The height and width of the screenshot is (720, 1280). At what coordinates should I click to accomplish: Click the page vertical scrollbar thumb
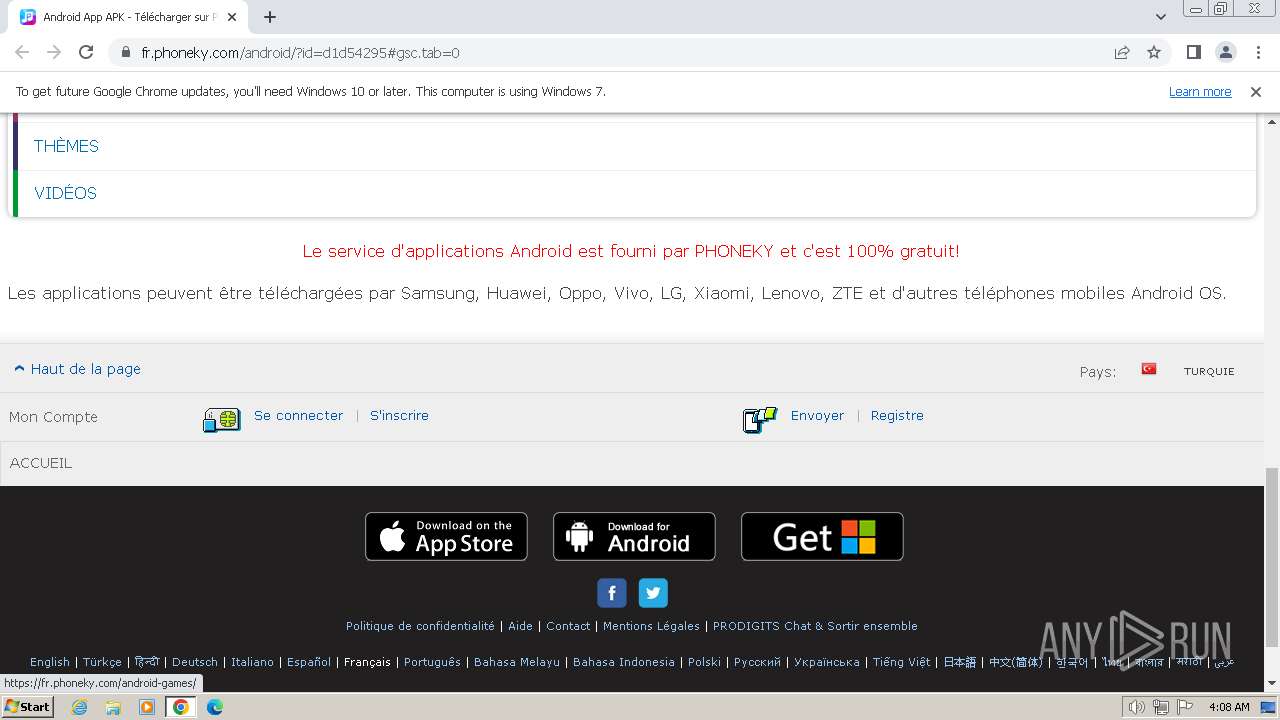click(x=1271, y=557)
